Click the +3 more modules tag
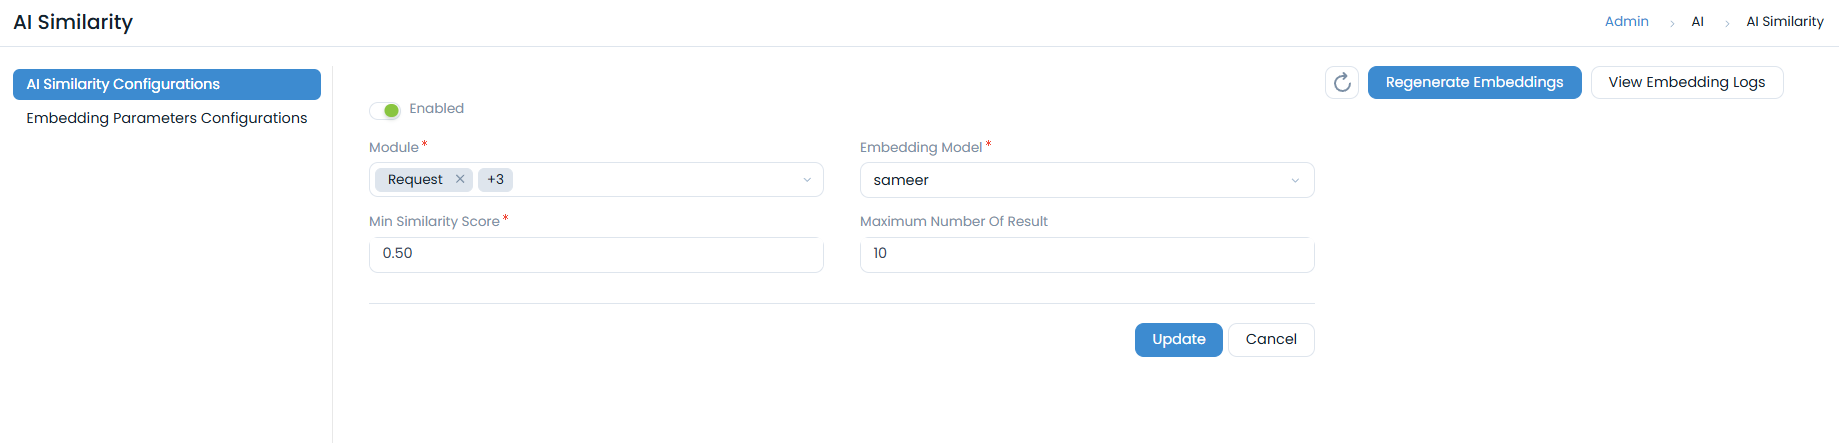Image resolution: width=1839 pixels, height=443 pixels. (495, 180)
